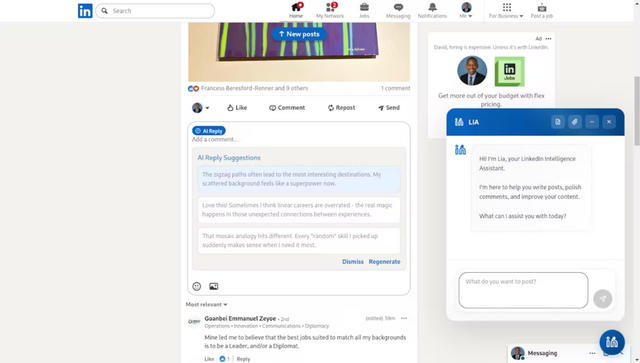Open the Me profile dropdown
Screen dimensions: 640x363
(466, 11)
